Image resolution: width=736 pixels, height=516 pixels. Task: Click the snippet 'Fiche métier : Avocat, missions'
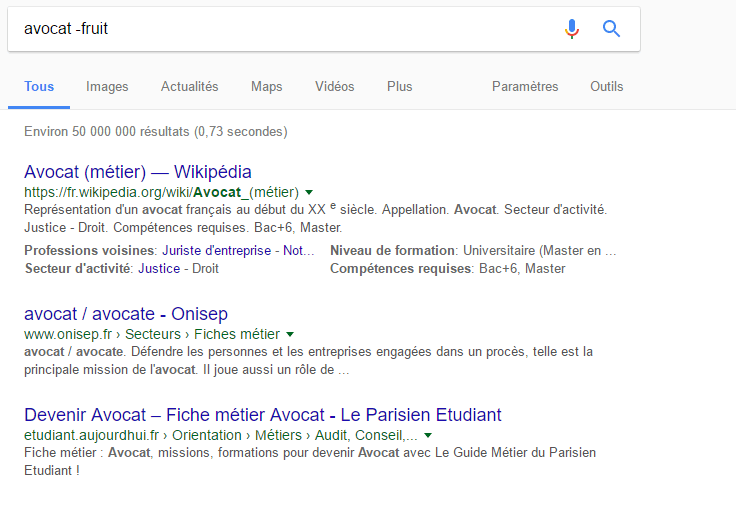point(310,462)
